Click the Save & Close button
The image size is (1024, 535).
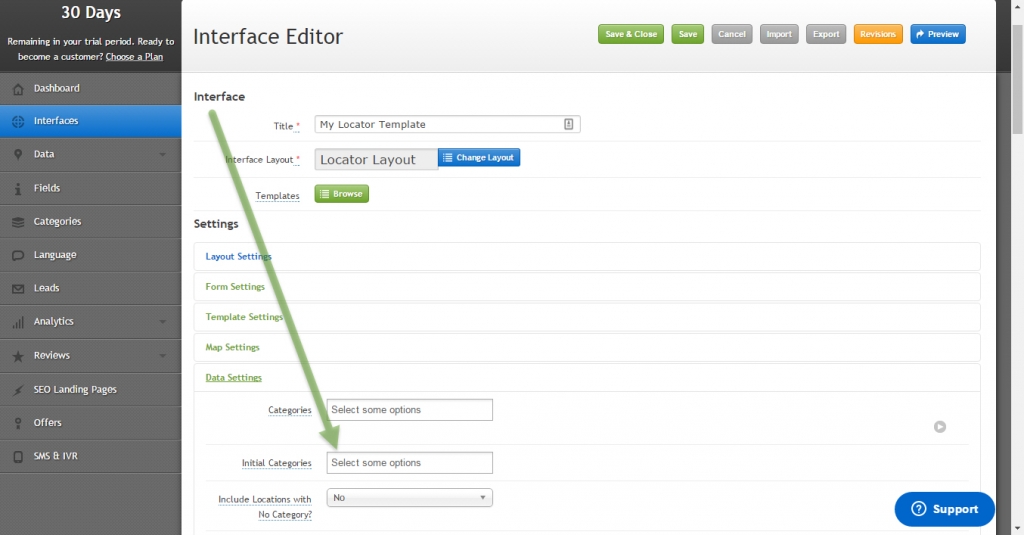tap(631, 34)
